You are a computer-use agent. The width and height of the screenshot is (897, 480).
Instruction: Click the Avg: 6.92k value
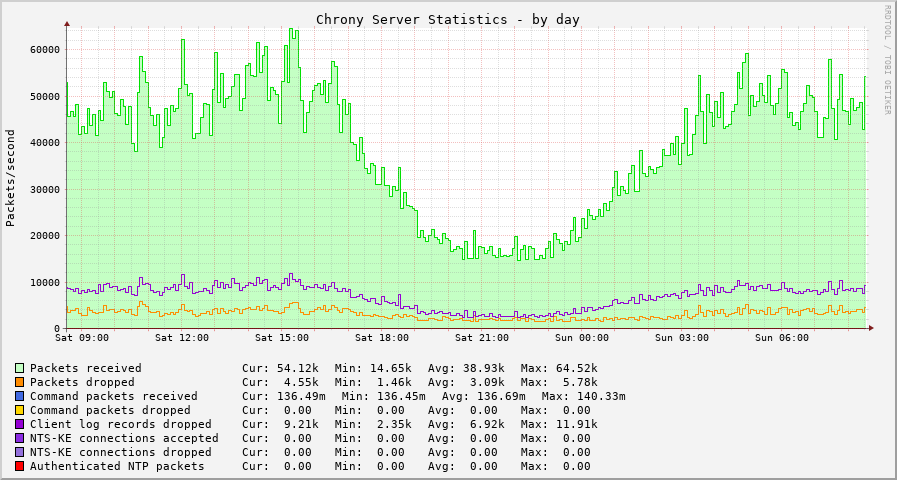tap(466, 425)
